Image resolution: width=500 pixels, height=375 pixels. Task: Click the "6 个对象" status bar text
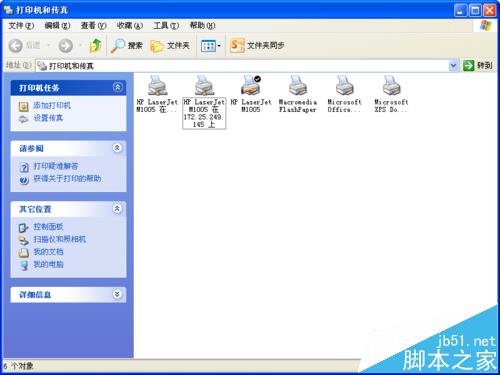click(x=18, y=366)
